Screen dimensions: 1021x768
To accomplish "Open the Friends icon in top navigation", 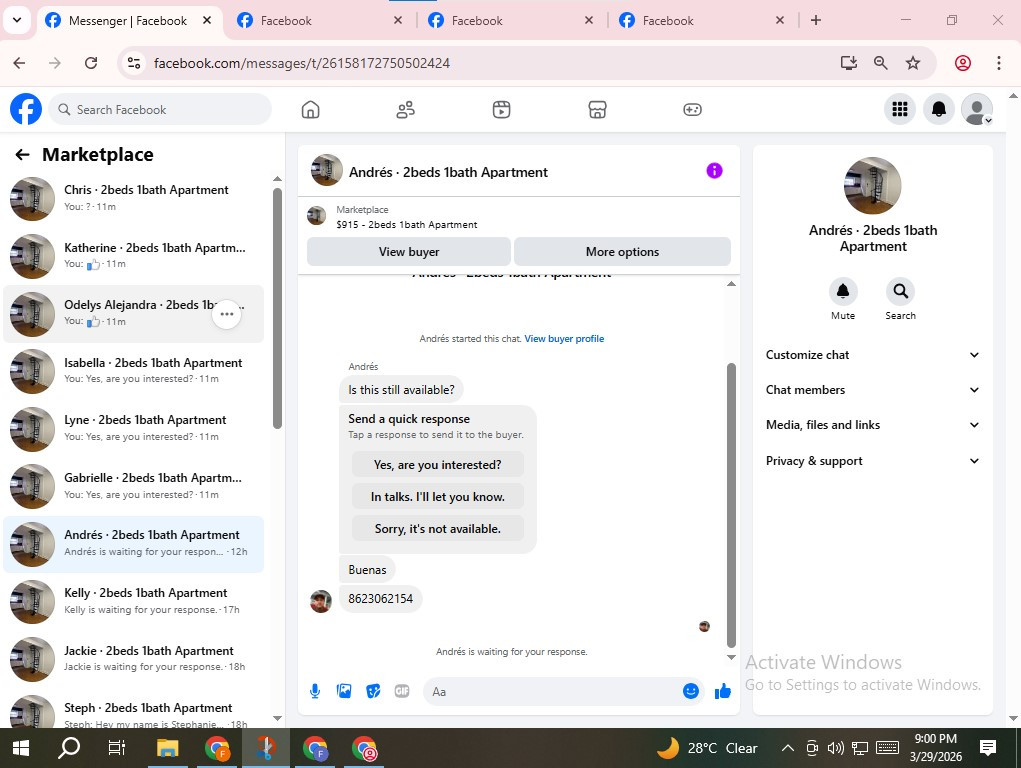I will tap(406, 109).
